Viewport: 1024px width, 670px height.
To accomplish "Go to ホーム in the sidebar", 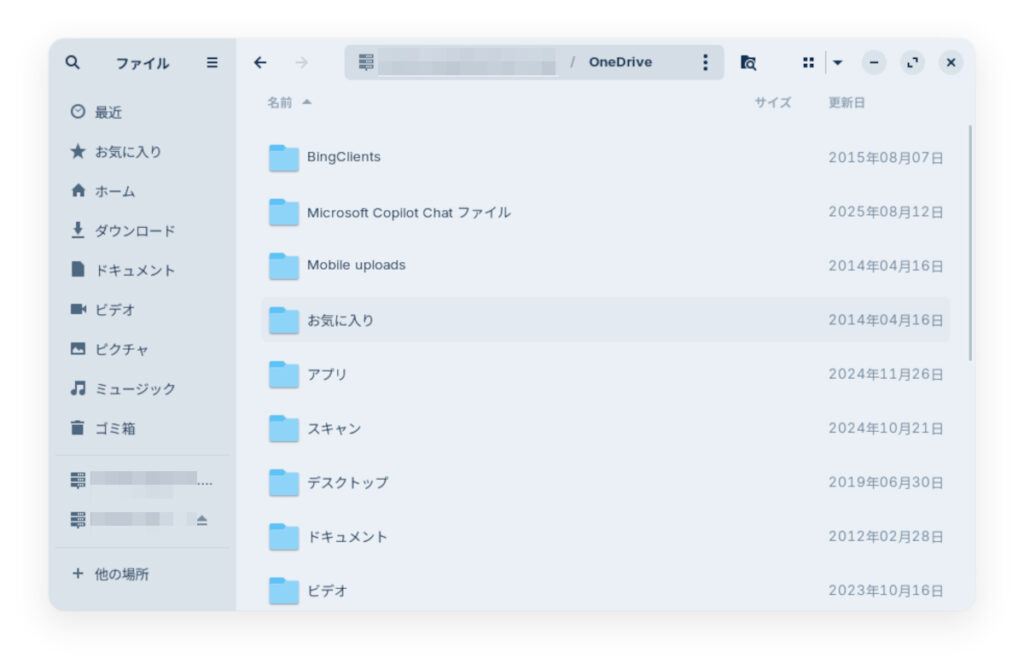I will [x=114, y=191].
